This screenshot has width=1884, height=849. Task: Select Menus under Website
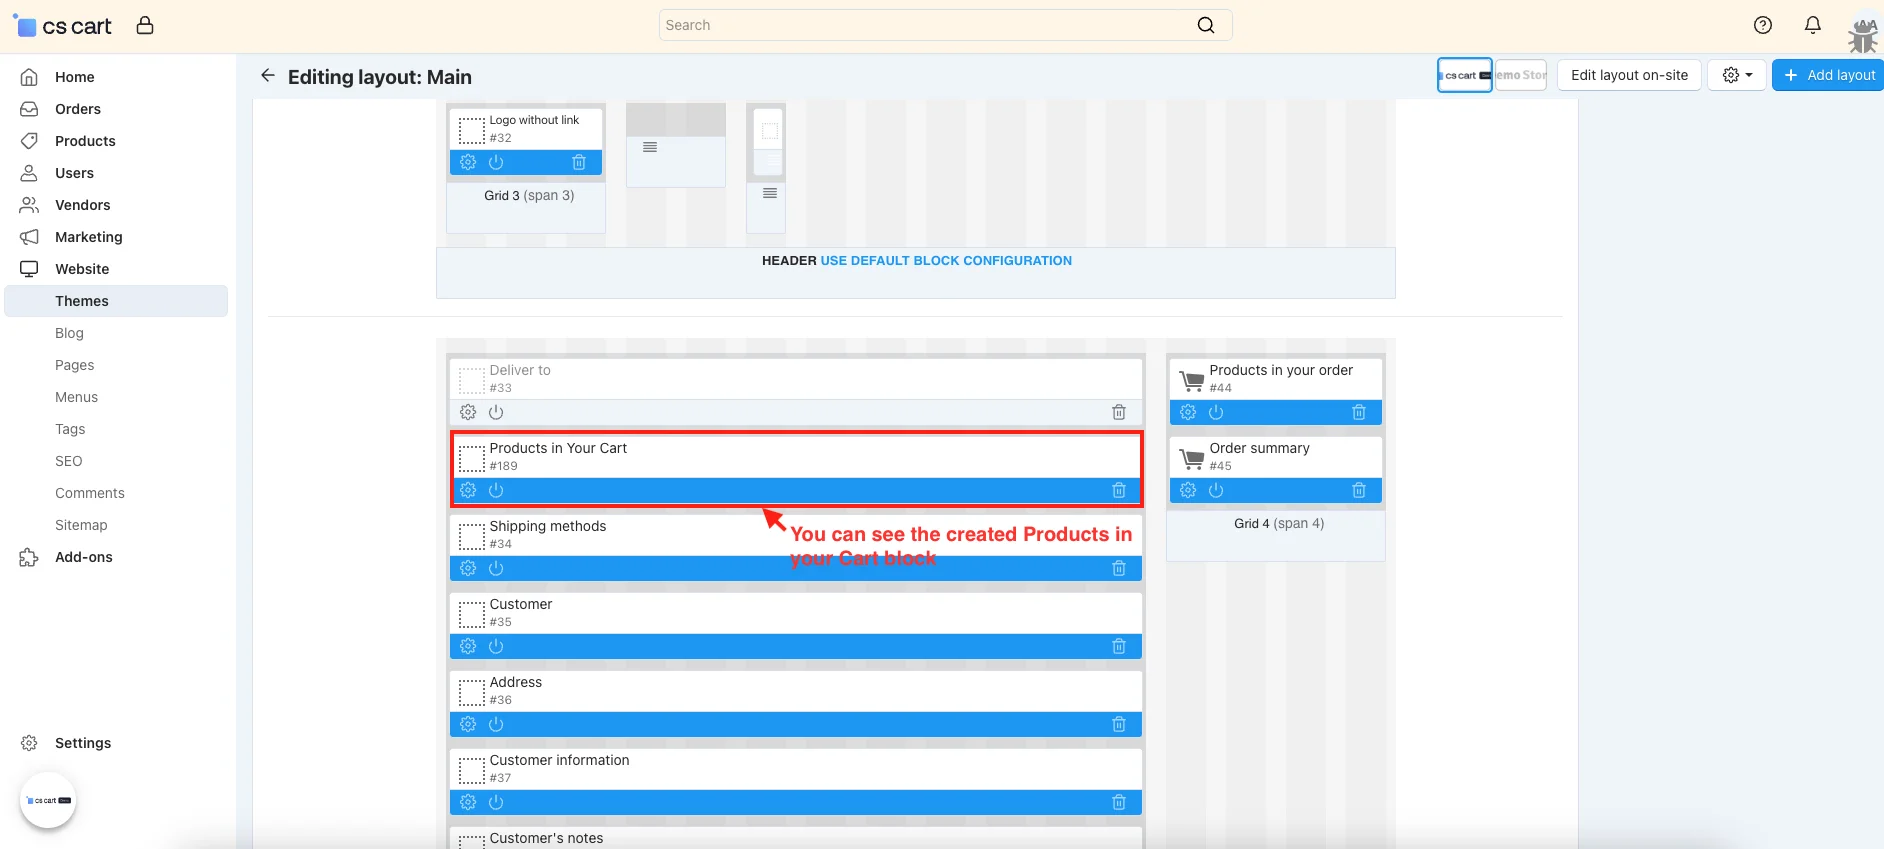[76, 397]
